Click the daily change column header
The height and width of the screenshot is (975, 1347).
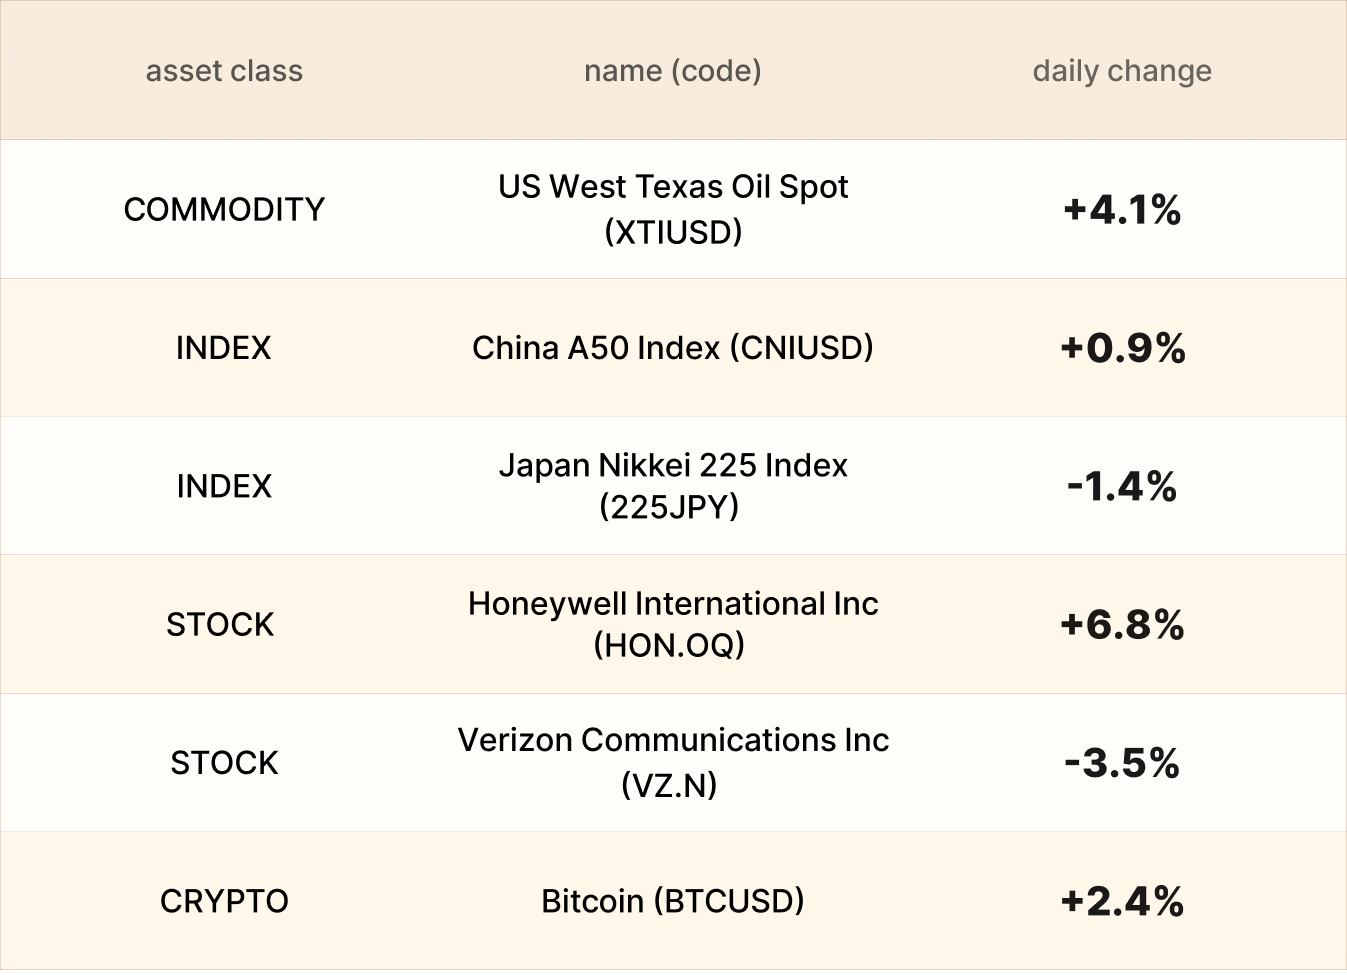tap(1121, 71)
